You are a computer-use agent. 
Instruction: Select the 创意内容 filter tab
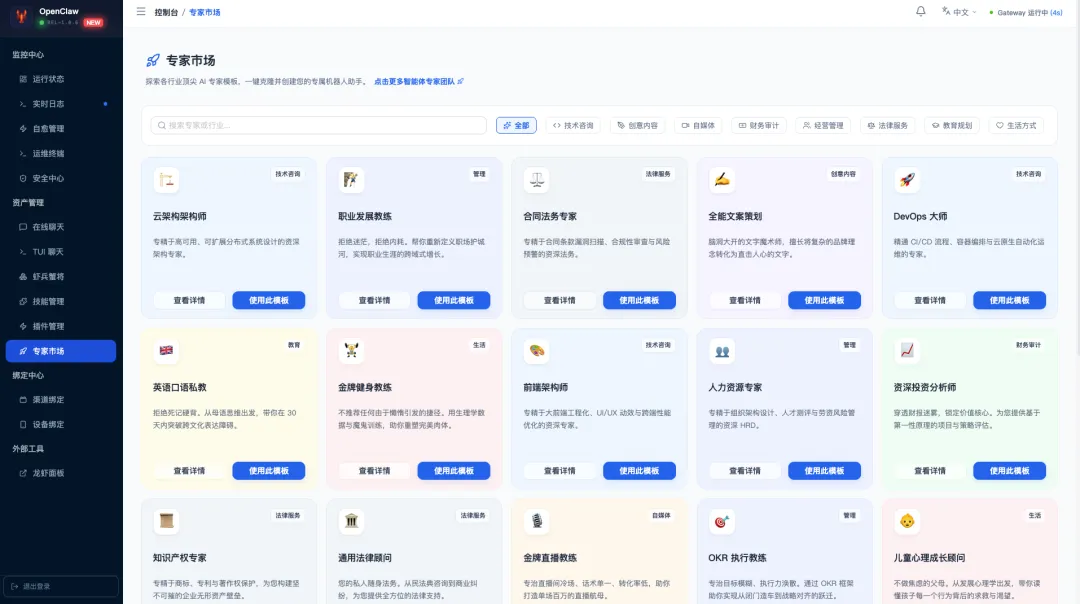(637, 125)
